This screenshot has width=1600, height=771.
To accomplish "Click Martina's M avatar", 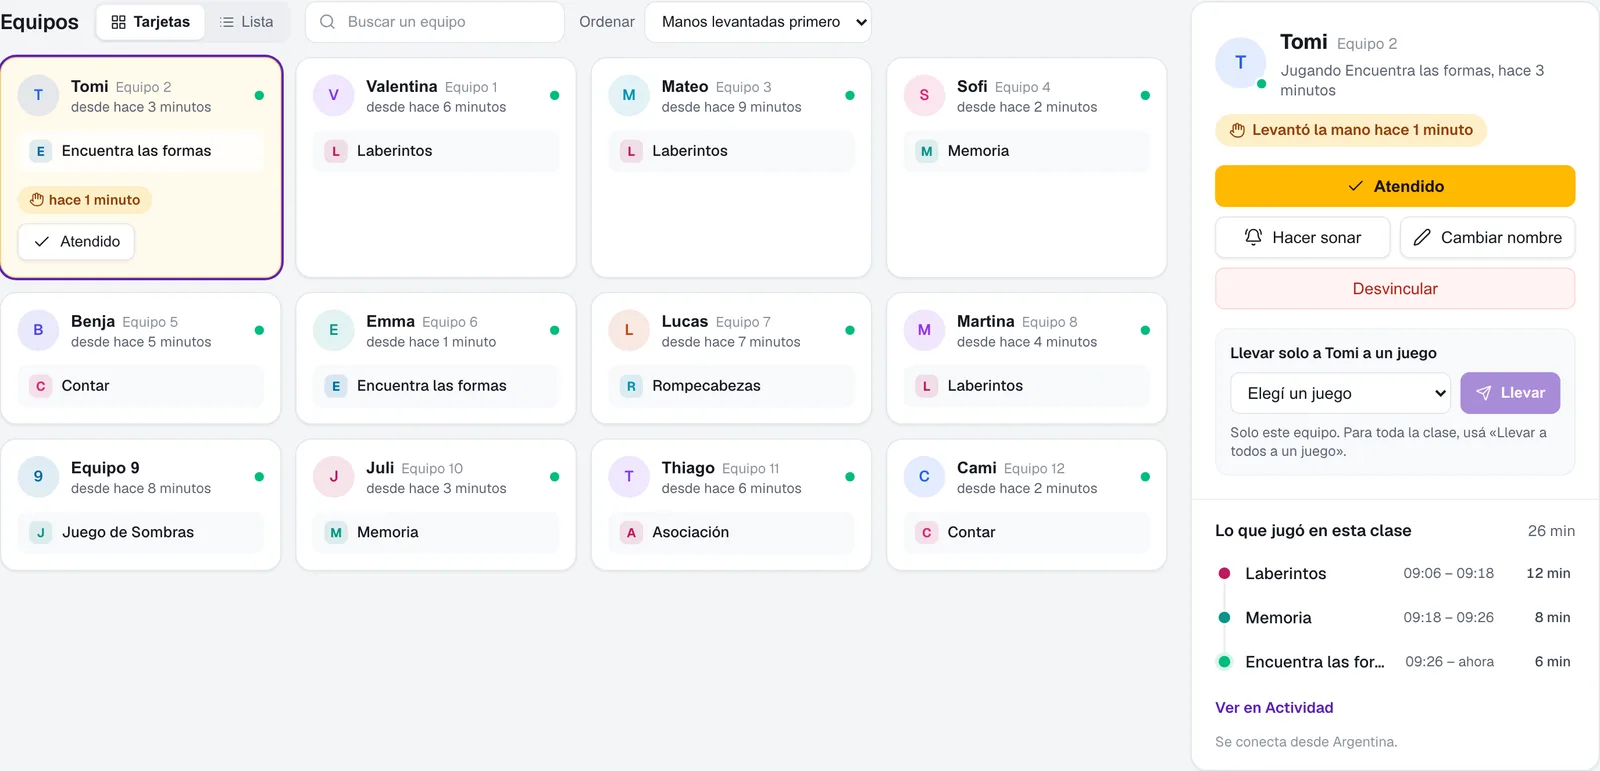I will click(x=924, y=330).
